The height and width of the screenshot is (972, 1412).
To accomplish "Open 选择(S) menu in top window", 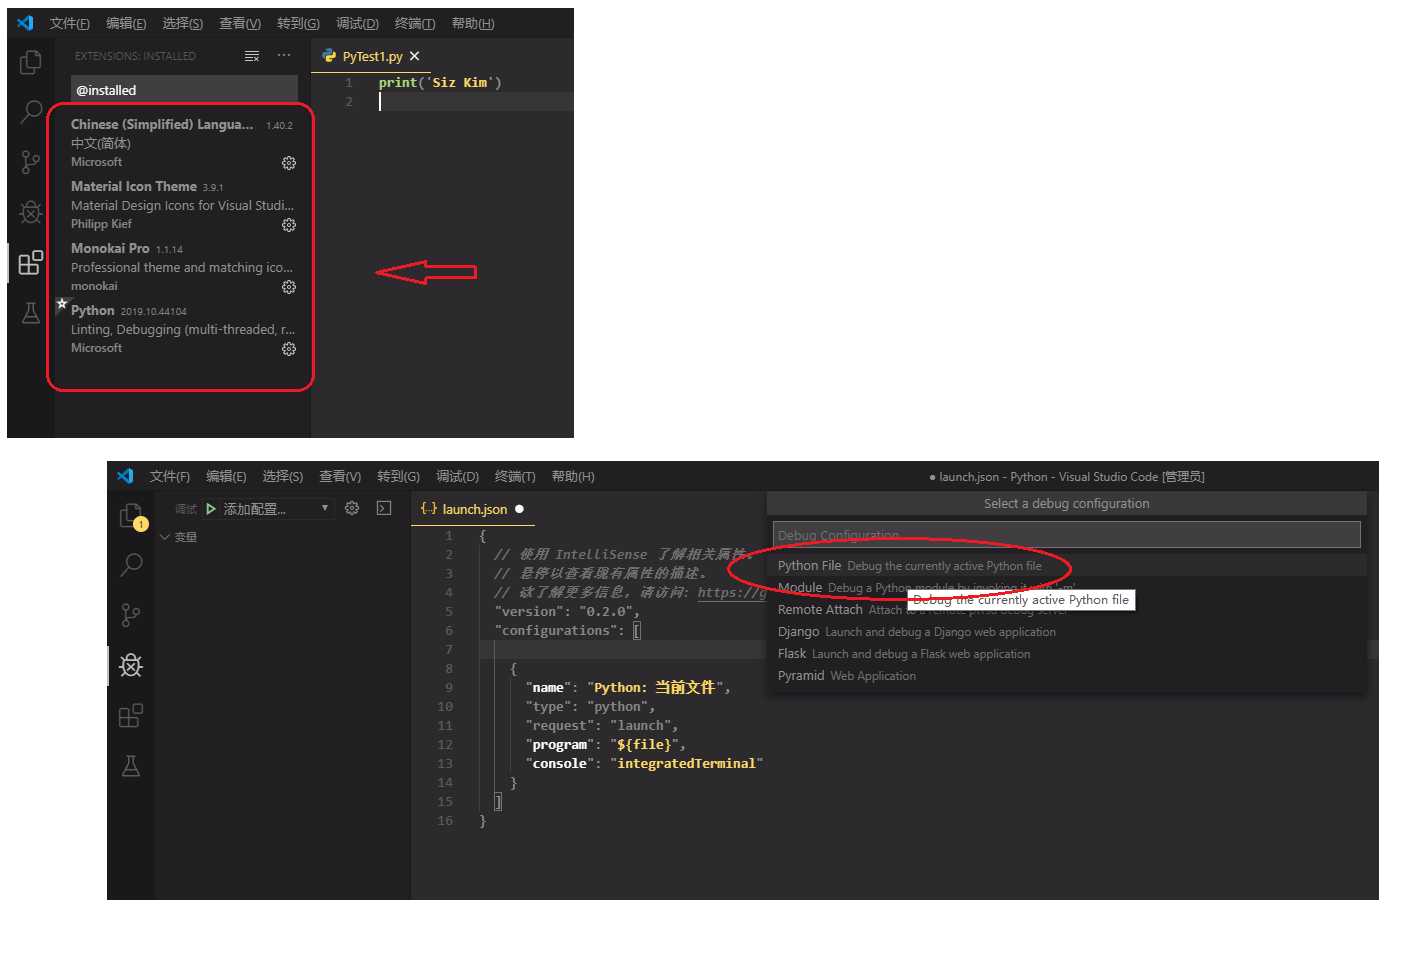I will pyautogui.click(x=182, y=23).
